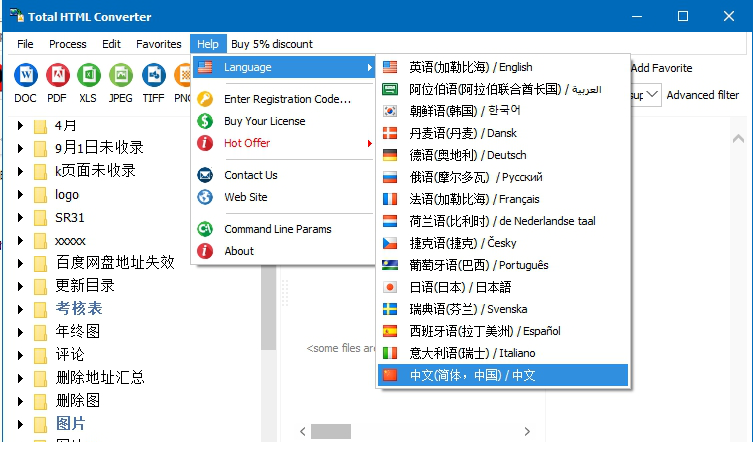Click the folder tree vertical scrollbar
Viewport: 753px width, 459px height.
point(269,307)
